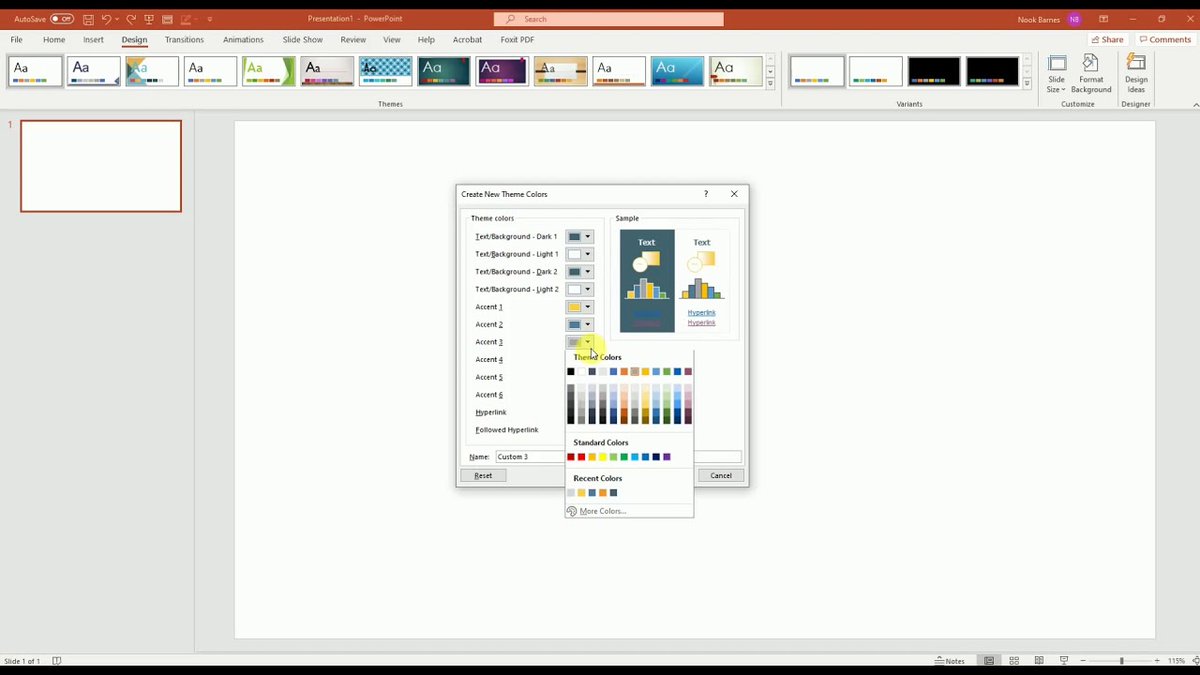
Task: Click the Search box in the title bar
Action: click(609, 19)
